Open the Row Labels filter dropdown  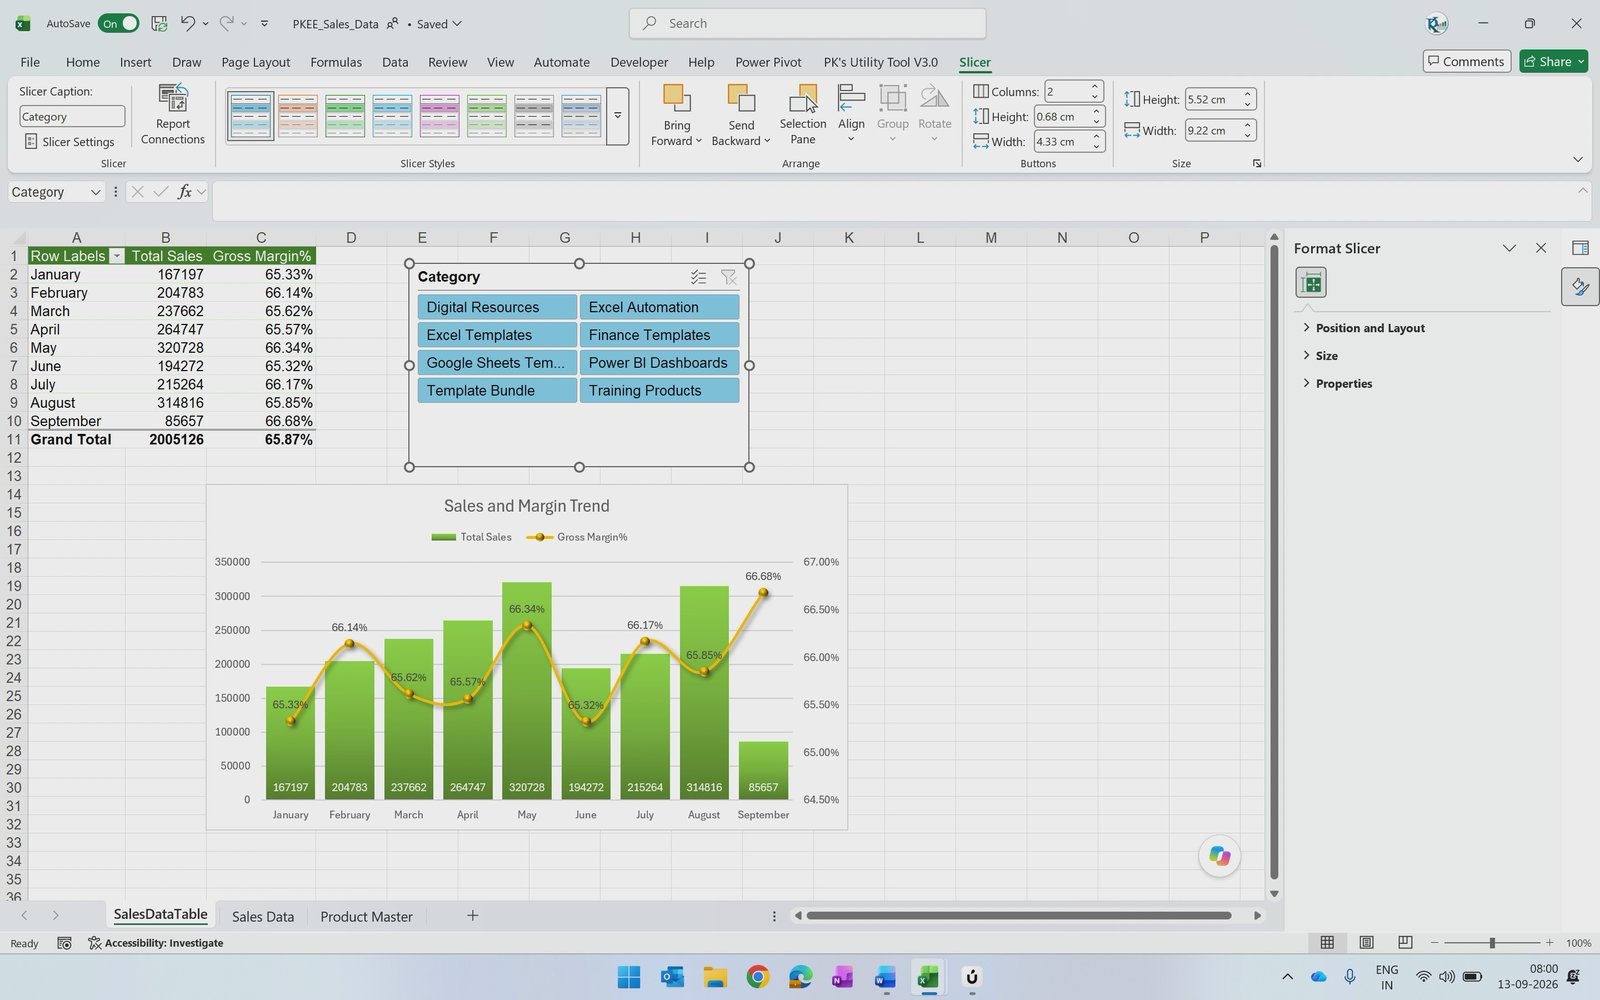coord(116,256)
